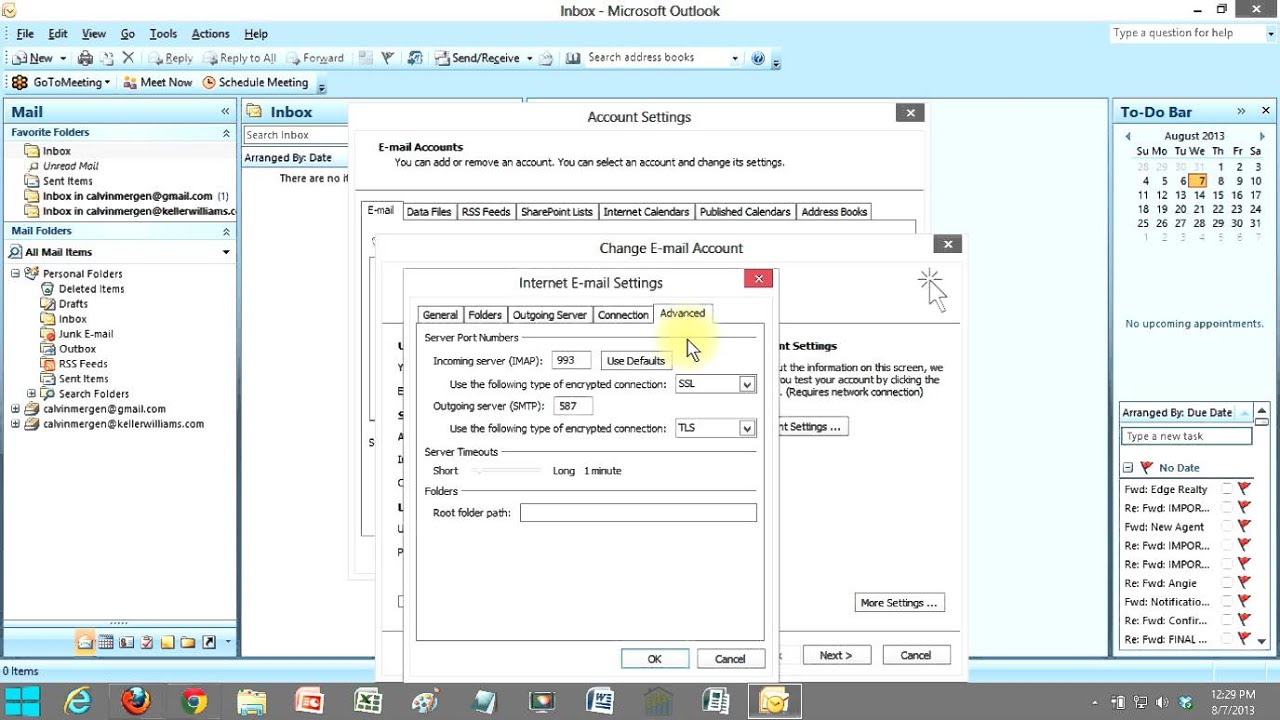
Task: Collapse the Personal Folders tree
Action: 15,273
